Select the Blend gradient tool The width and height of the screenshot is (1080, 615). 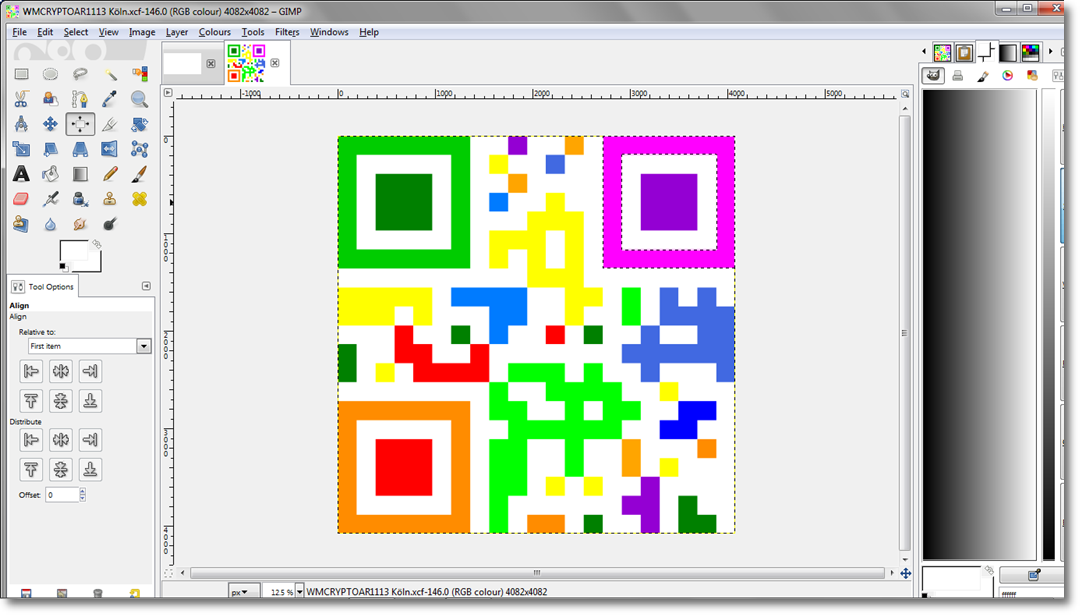pyautogui.click(x=80, y=174)
